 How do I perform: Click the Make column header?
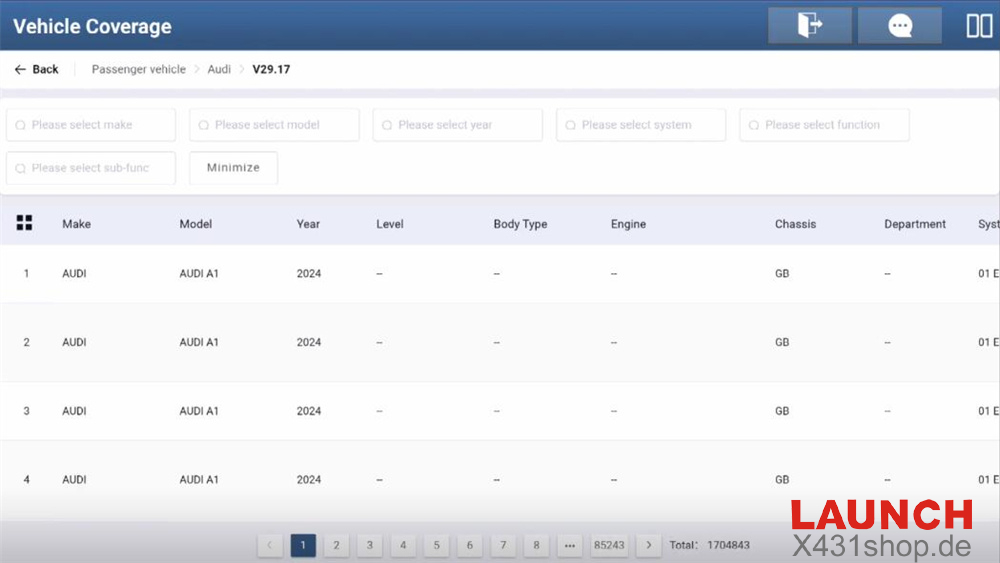point(77,224)
